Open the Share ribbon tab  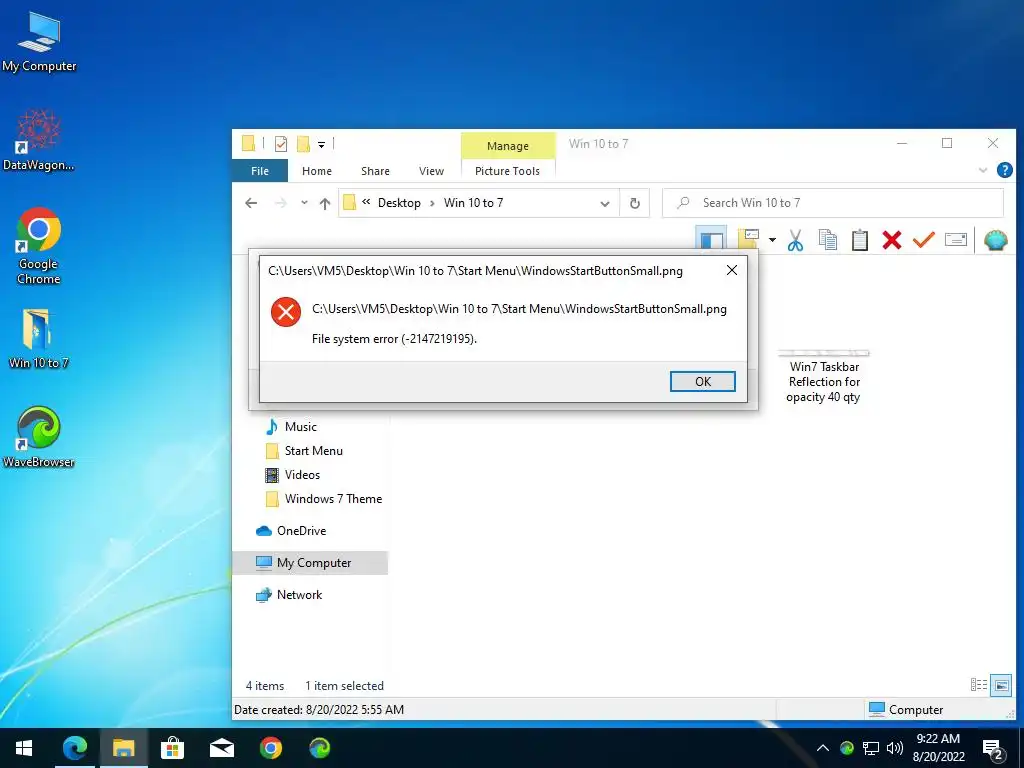coord(376,171)
